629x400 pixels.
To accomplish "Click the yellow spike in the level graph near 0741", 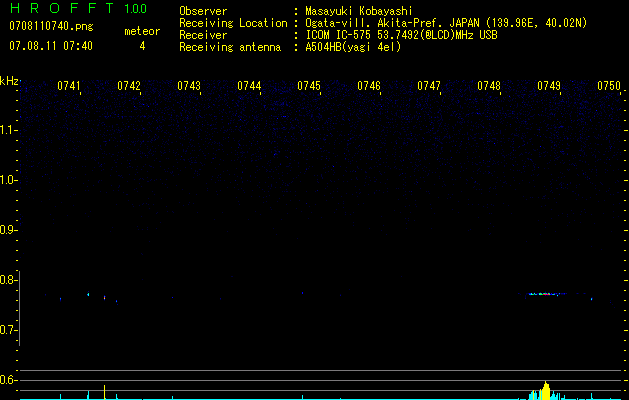I will pyautogui.click(x=104, y=392).
